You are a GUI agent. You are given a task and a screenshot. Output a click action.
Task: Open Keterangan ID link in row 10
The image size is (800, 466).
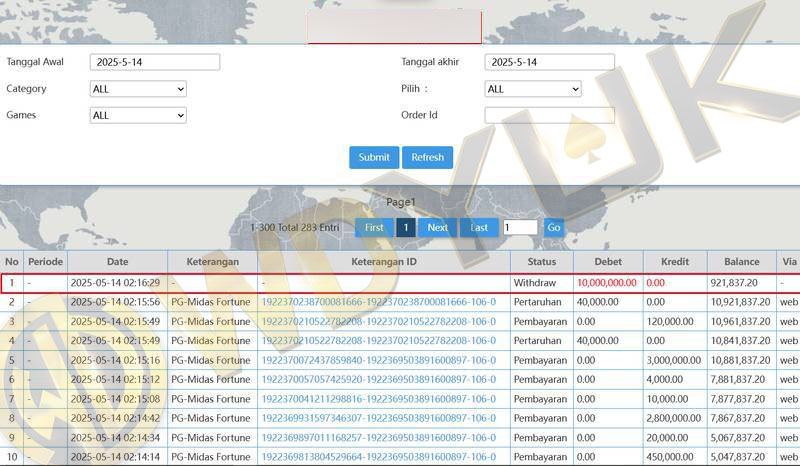(378, 457)
